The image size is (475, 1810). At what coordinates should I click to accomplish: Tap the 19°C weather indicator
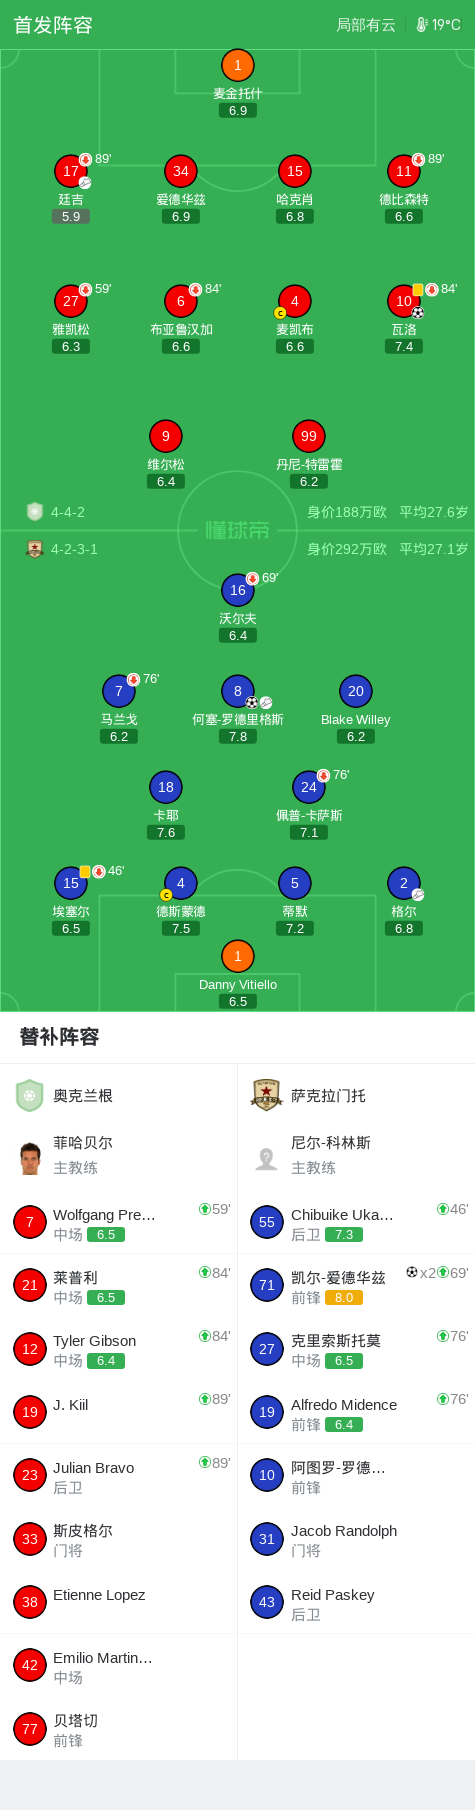tap(439, 25)
